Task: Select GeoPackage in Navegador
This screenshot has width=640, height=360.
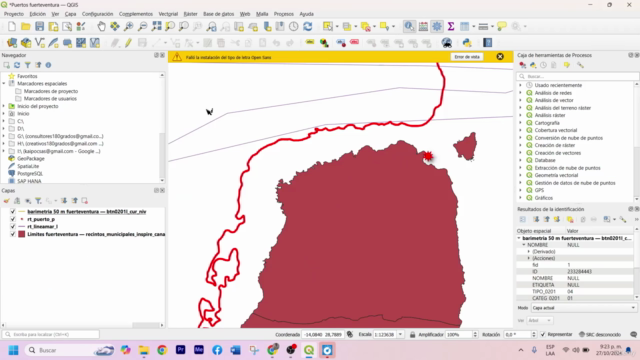Action: pos(31,158)
